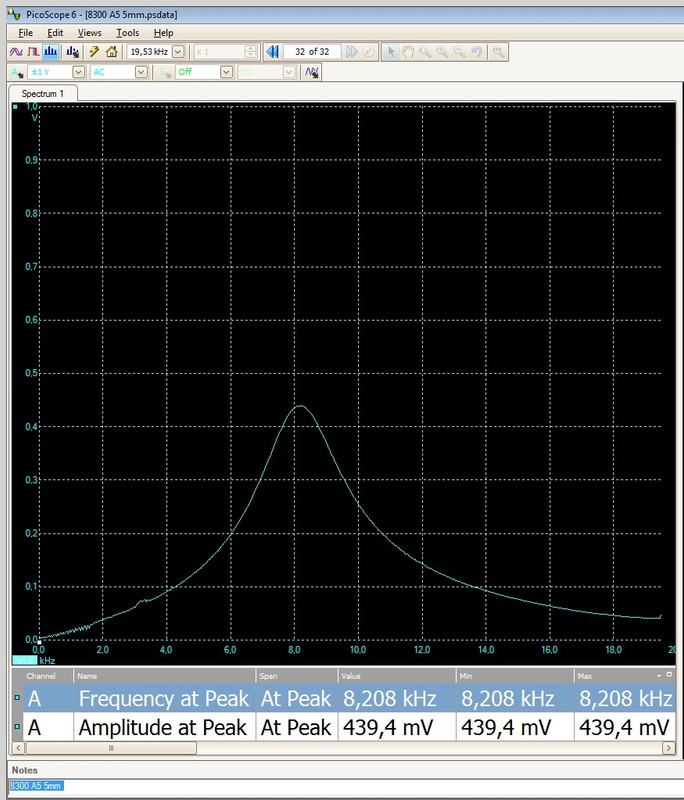Click the x 1 zoom factor spinner arrows

[250, 52]
